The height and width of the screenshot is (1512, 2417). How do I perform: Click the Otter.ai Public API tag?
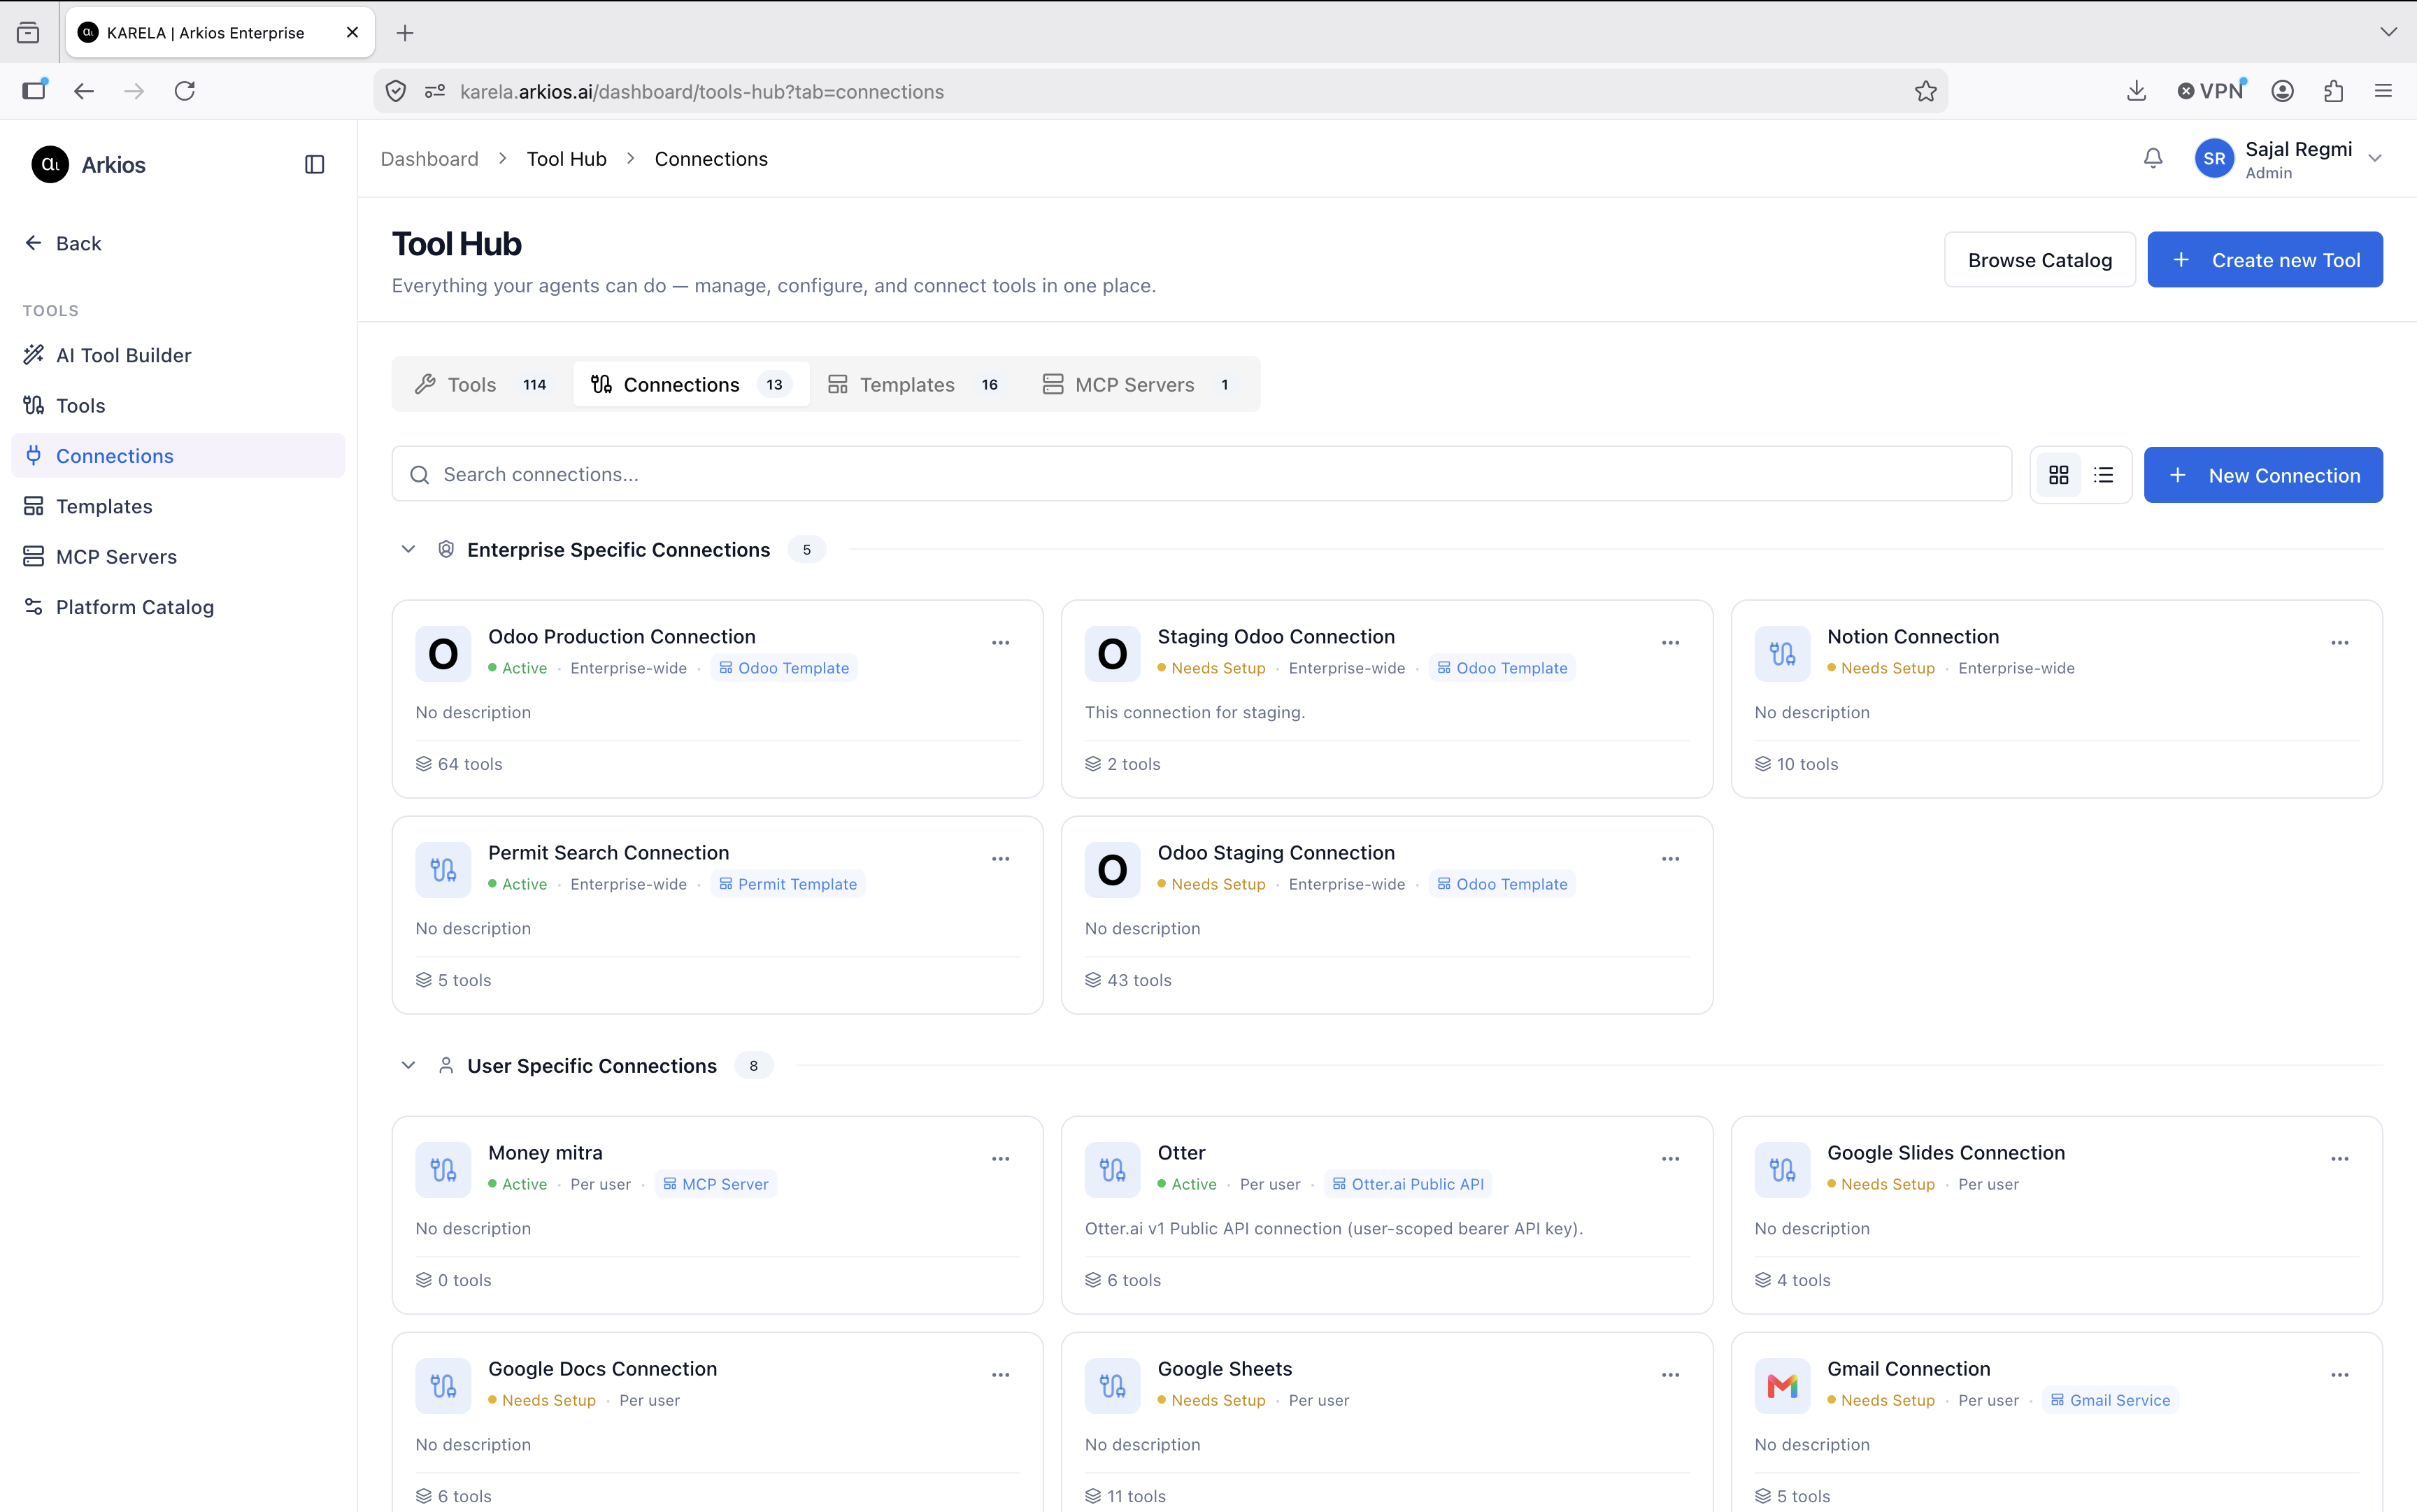(x=1408, y=1184)
